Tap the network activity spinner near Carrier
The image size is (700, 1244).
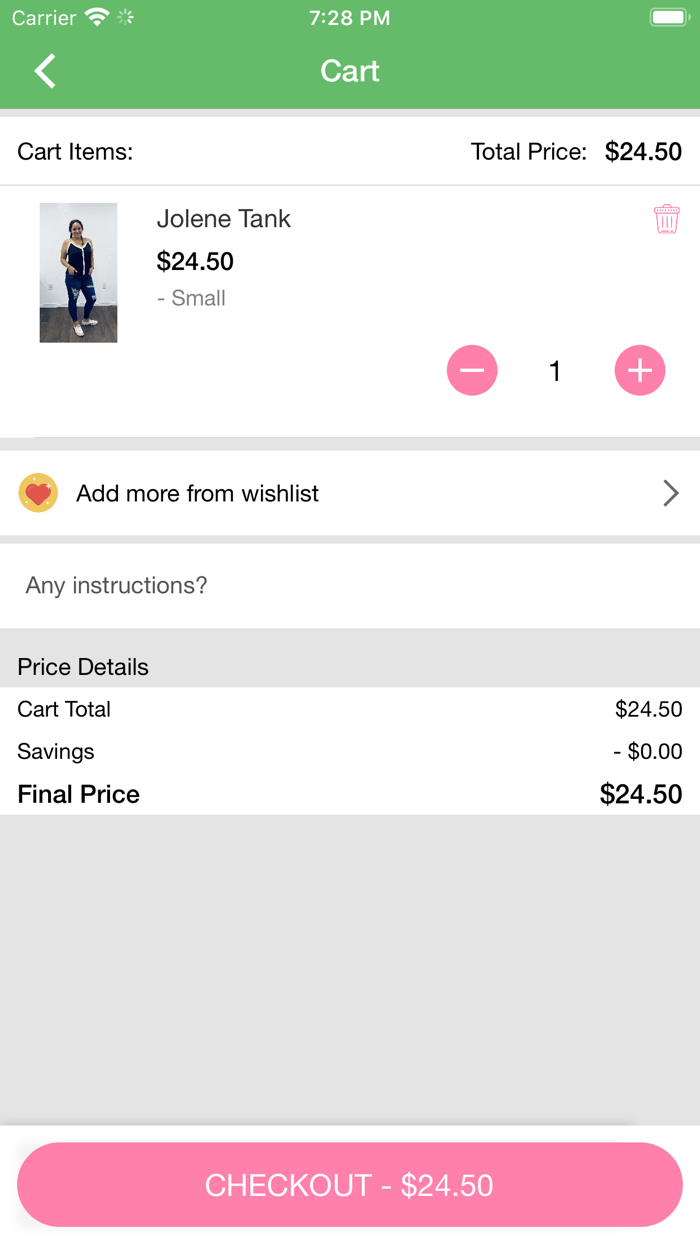(x=122, y=17)
